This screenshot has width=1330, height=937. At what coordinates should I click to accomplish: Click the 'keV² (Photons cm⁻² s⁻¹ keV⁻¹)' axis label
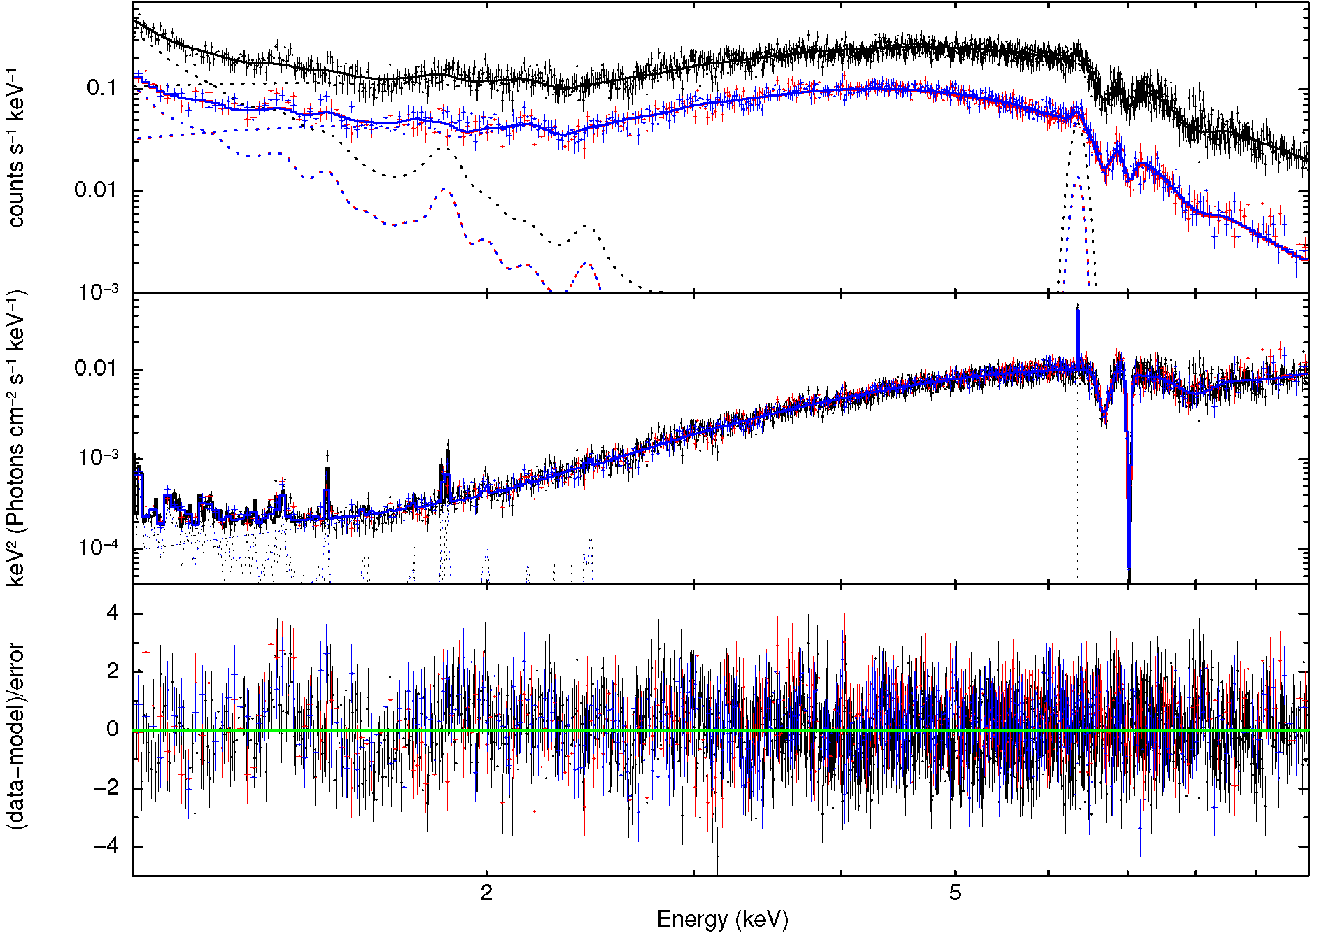pyautogui.click(x=17, y=437)
